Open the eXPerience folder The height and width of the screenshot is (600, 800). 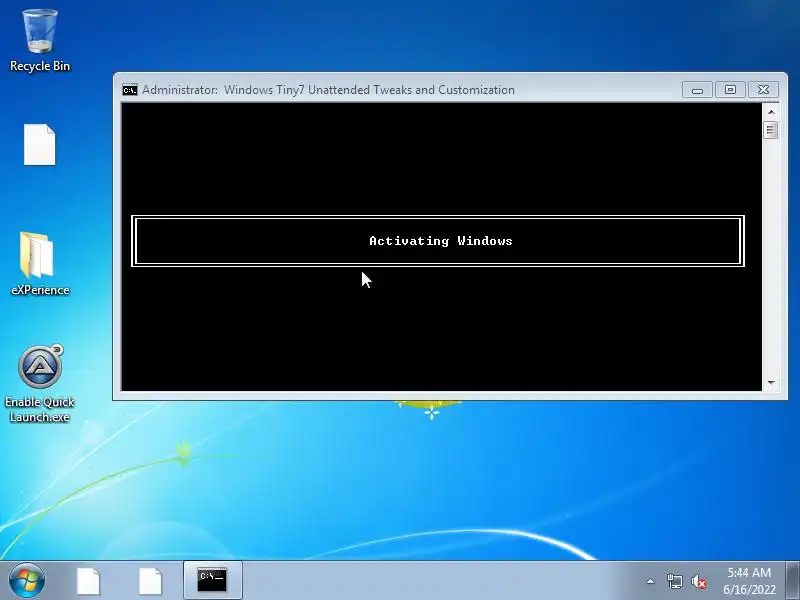point(40,264)
